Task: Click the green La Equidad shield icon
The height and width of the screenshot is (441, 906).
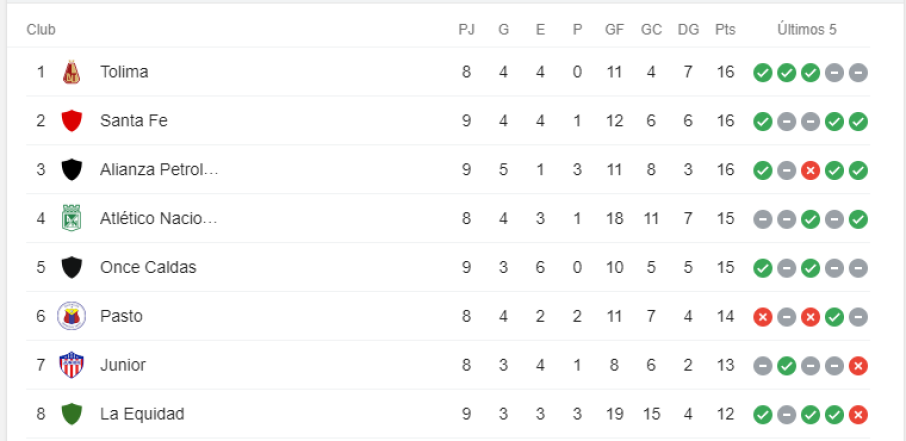Action: coord(71,414)
